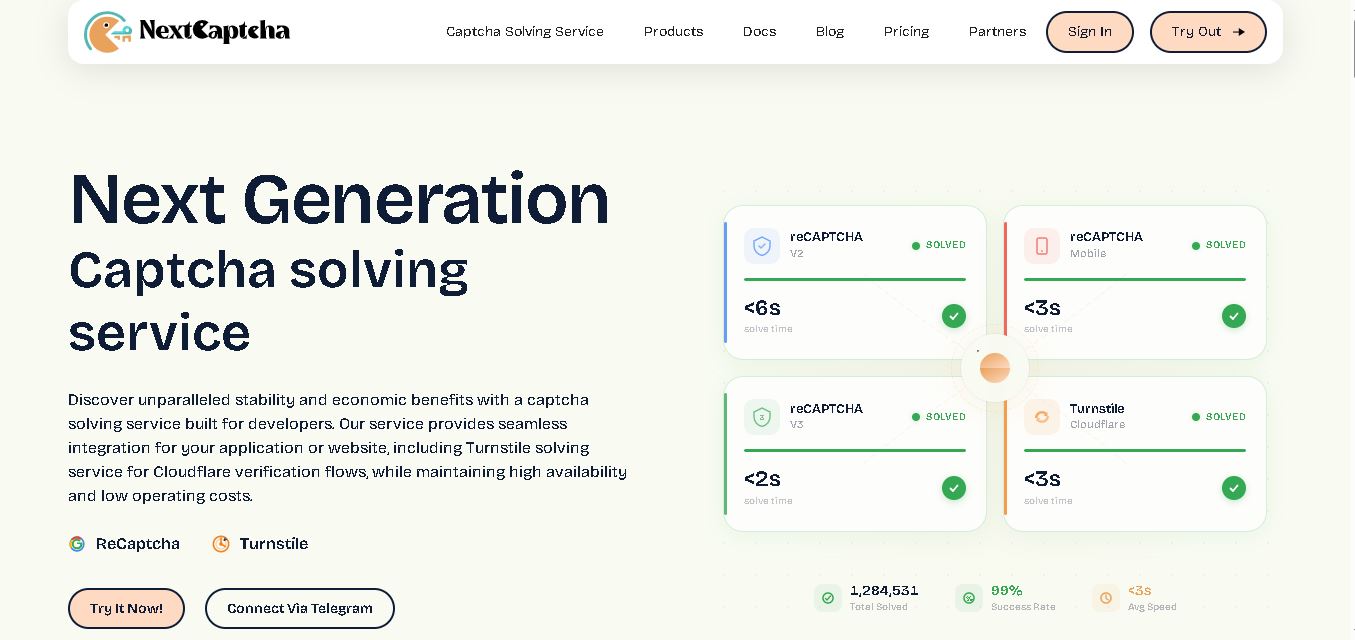
Task: Click the green progress bar on reCAPTCHA V2 card
Action: click(x=855, y=279)
